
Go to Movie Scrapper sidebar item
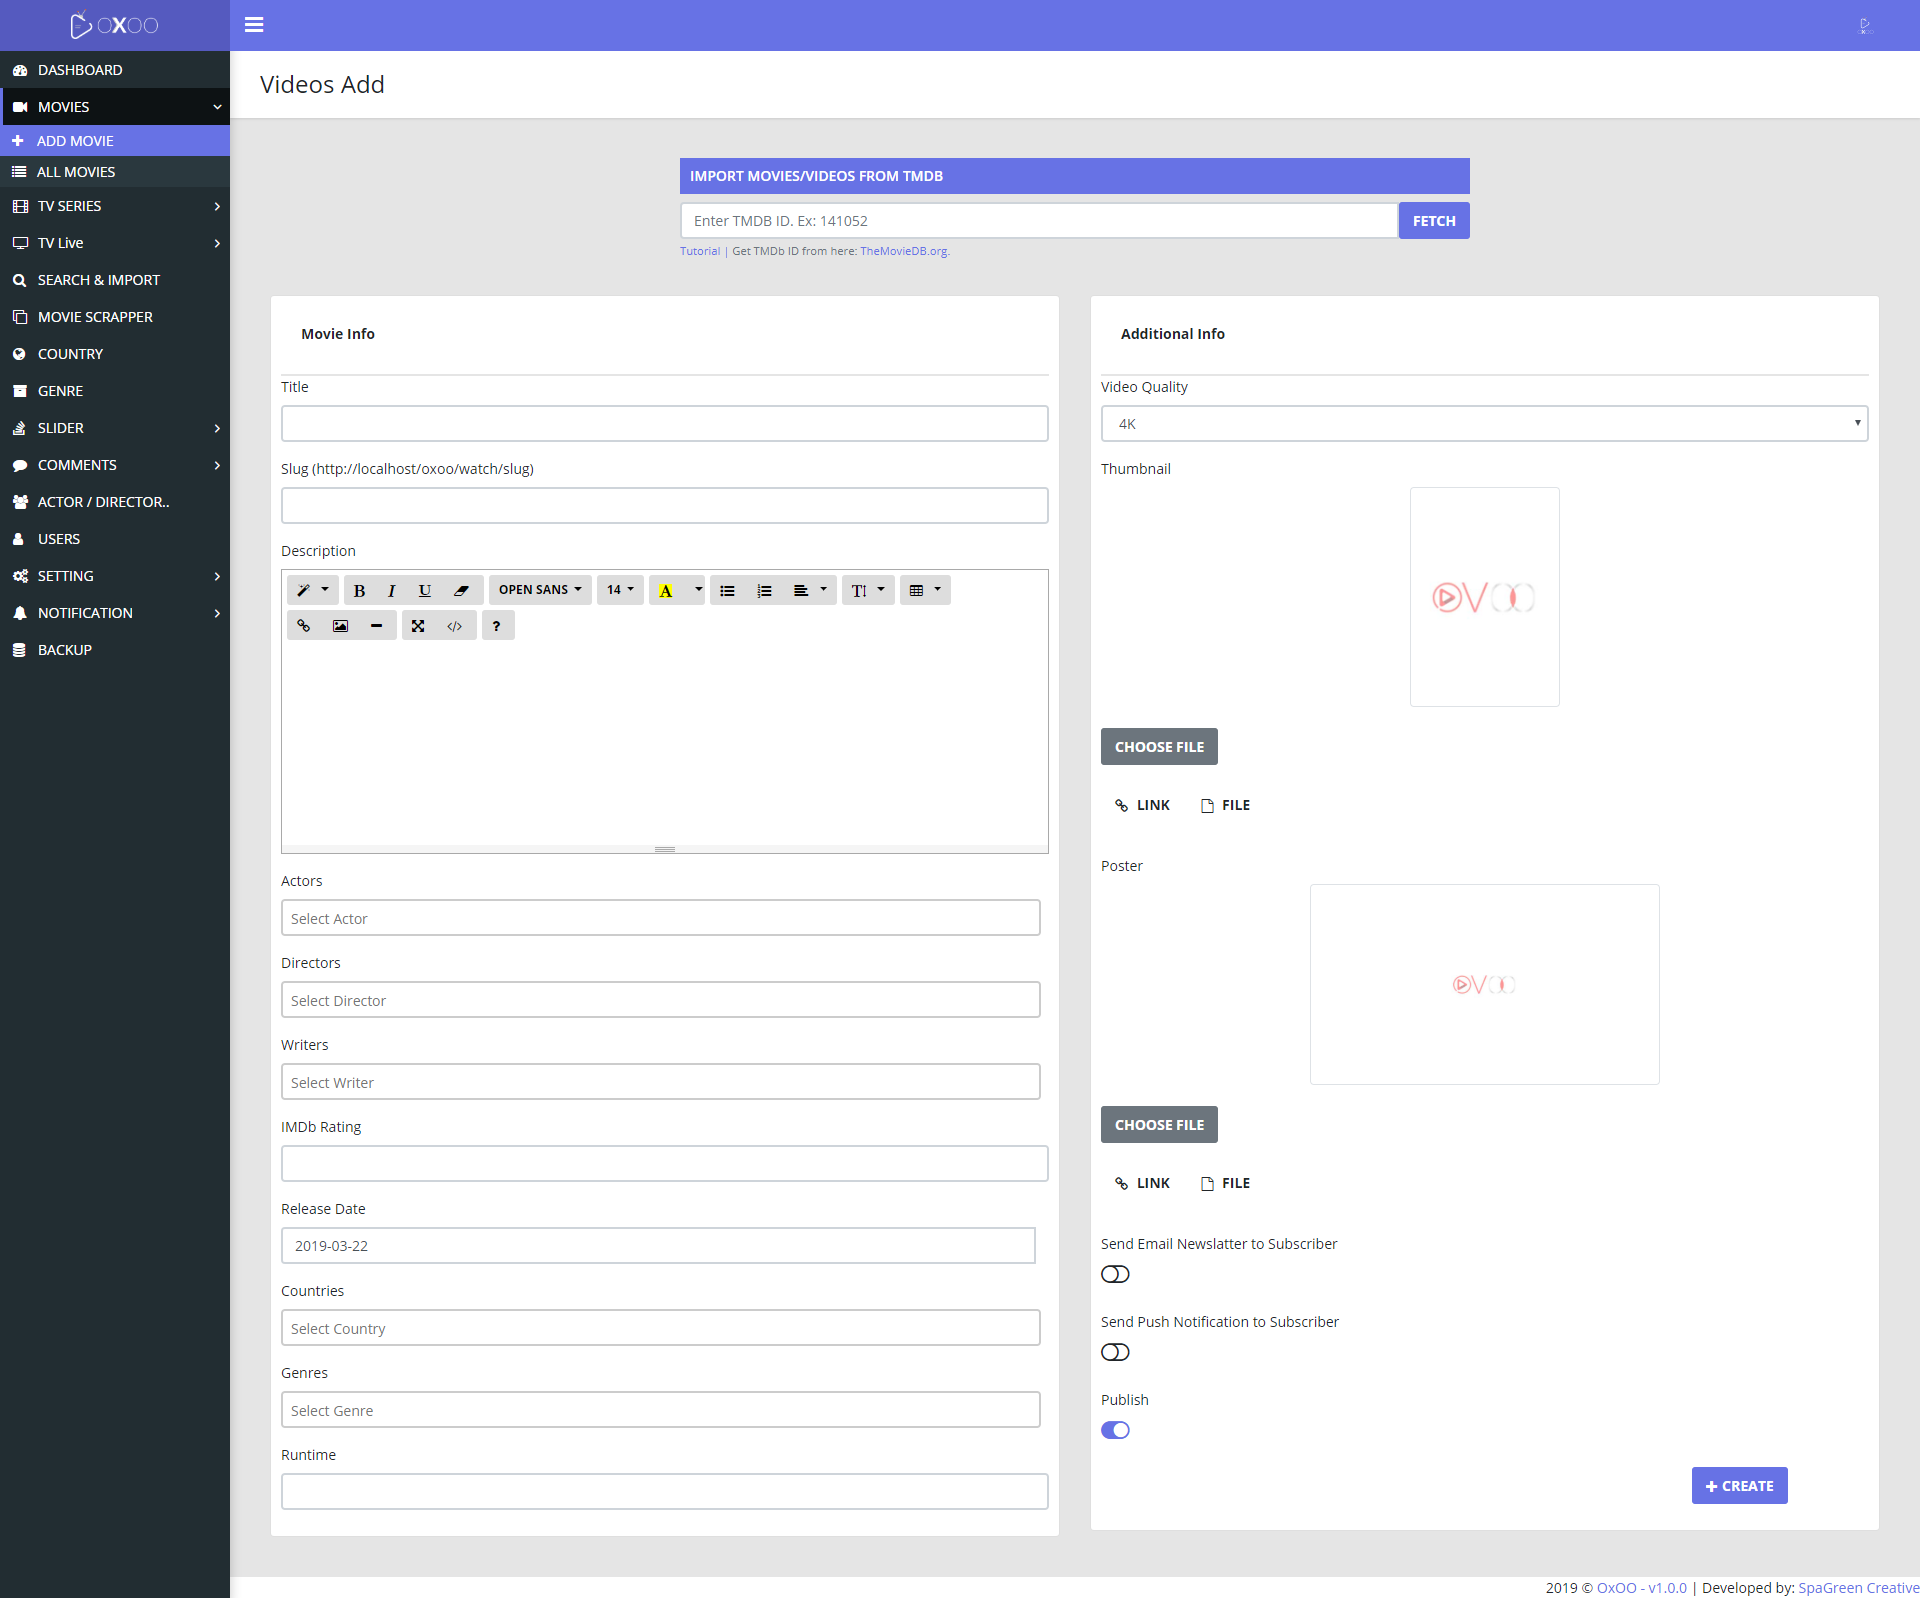(95, 317)
